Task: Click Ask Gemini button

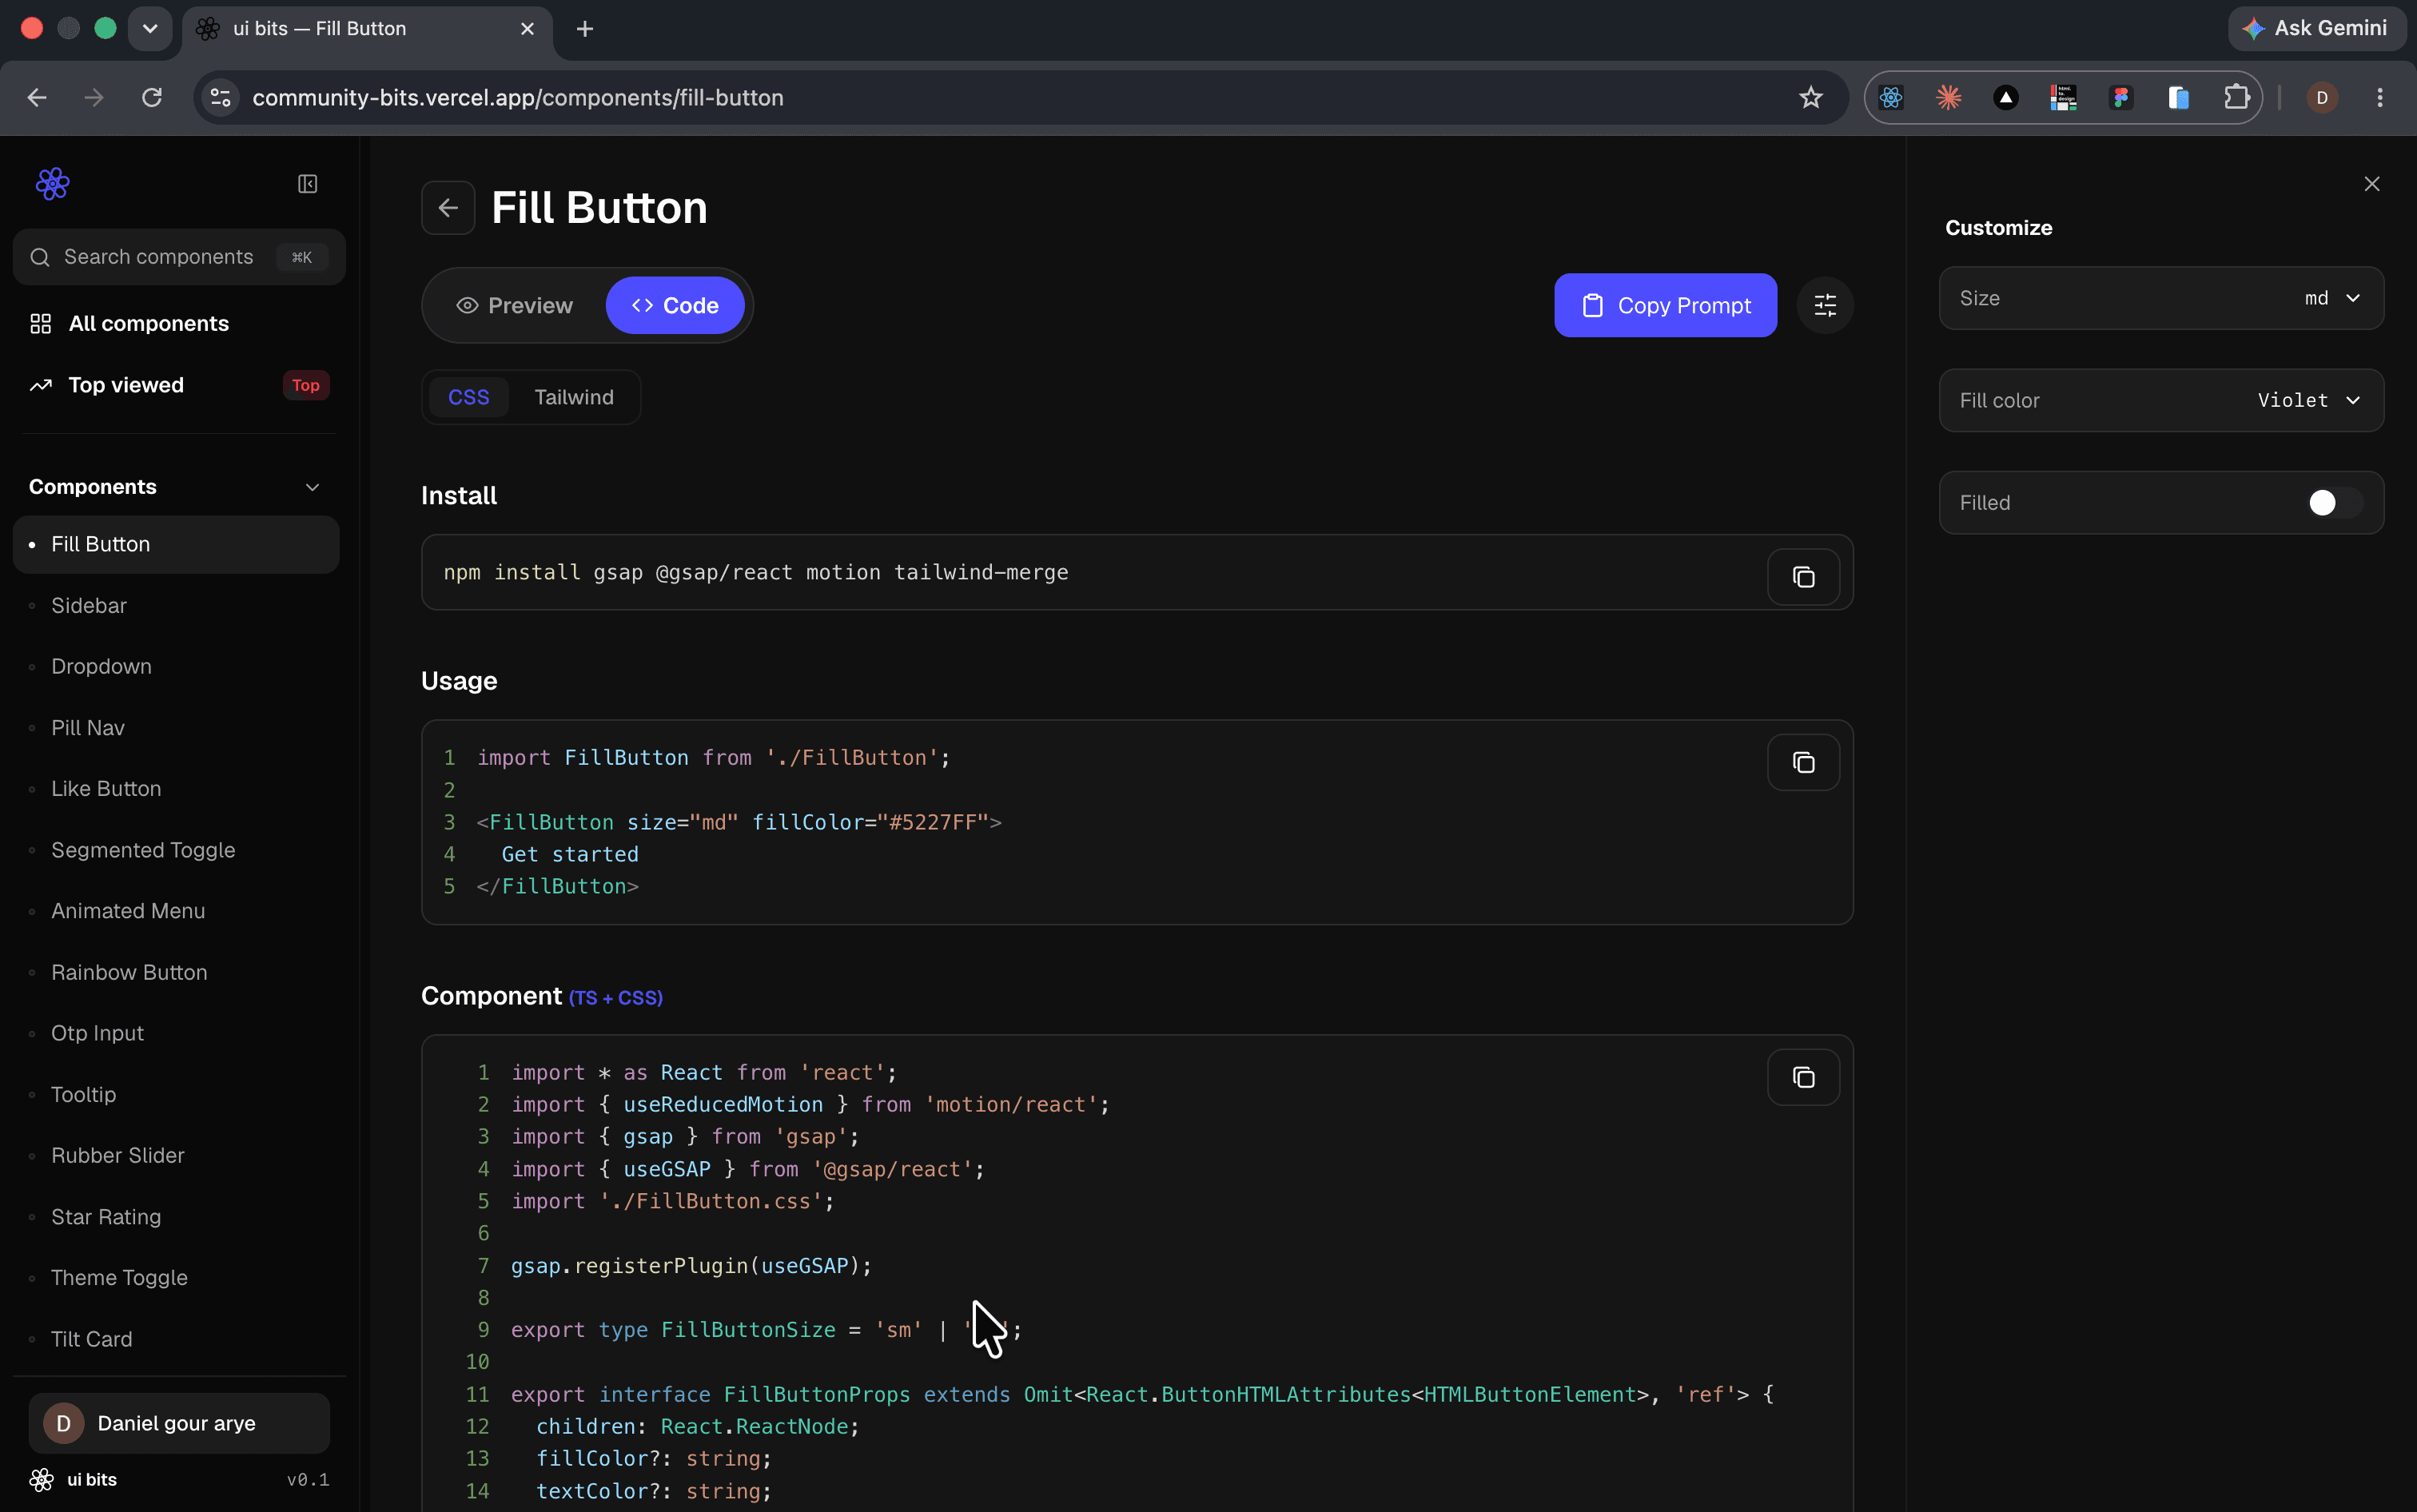Action: (x=2316, y=29)
